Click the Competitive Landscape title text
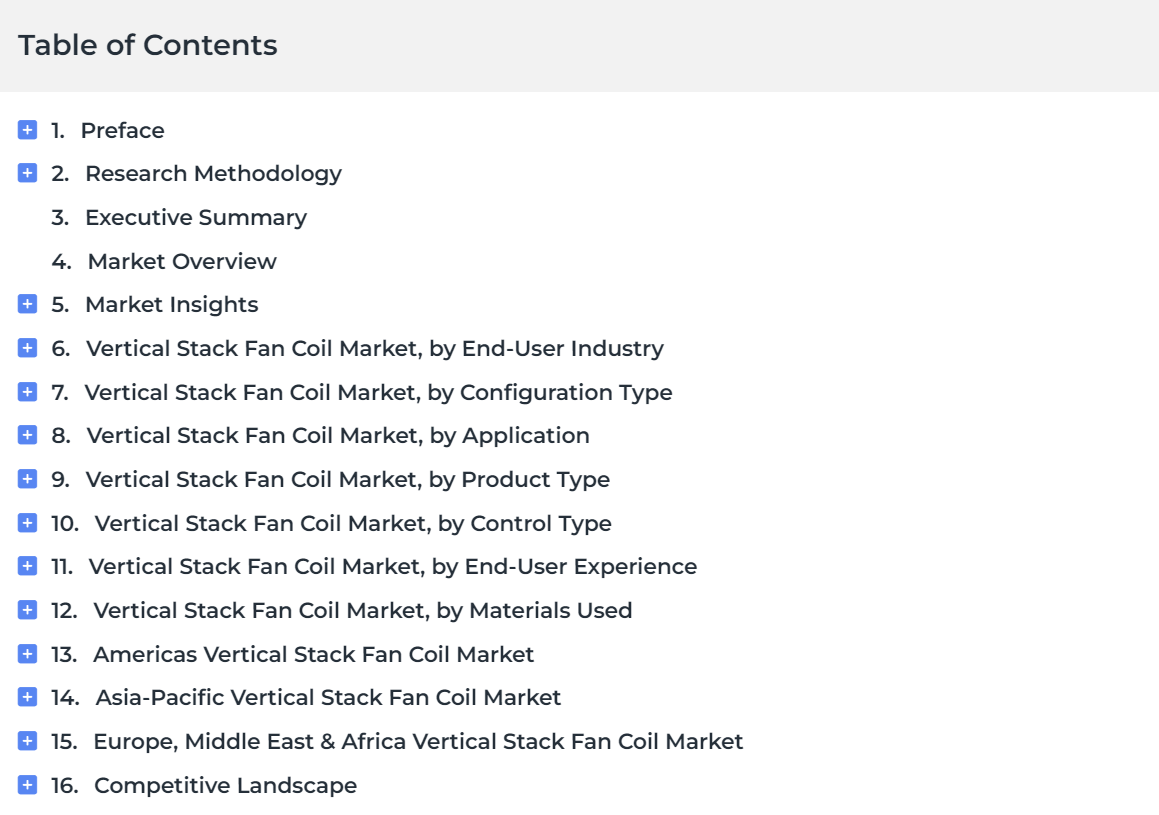The height and width of the screenshot is (815, 1159). pos(225,785)
